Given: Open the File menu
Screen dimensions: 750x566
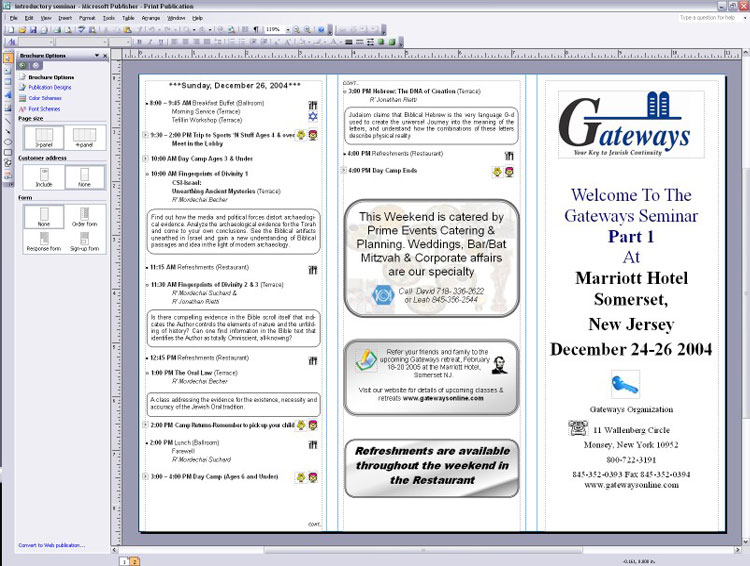Looking at the screenshot, I should coord(14,18).
